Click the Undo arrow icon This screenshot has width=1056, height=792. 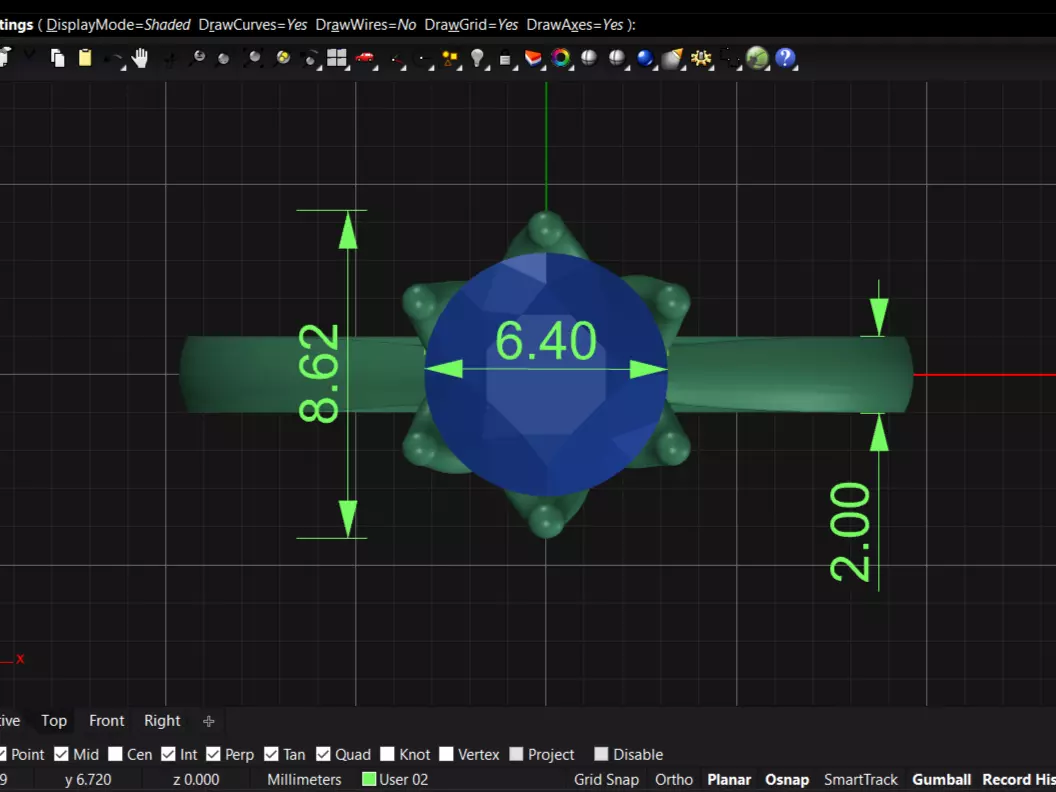(x=114, y=59)
